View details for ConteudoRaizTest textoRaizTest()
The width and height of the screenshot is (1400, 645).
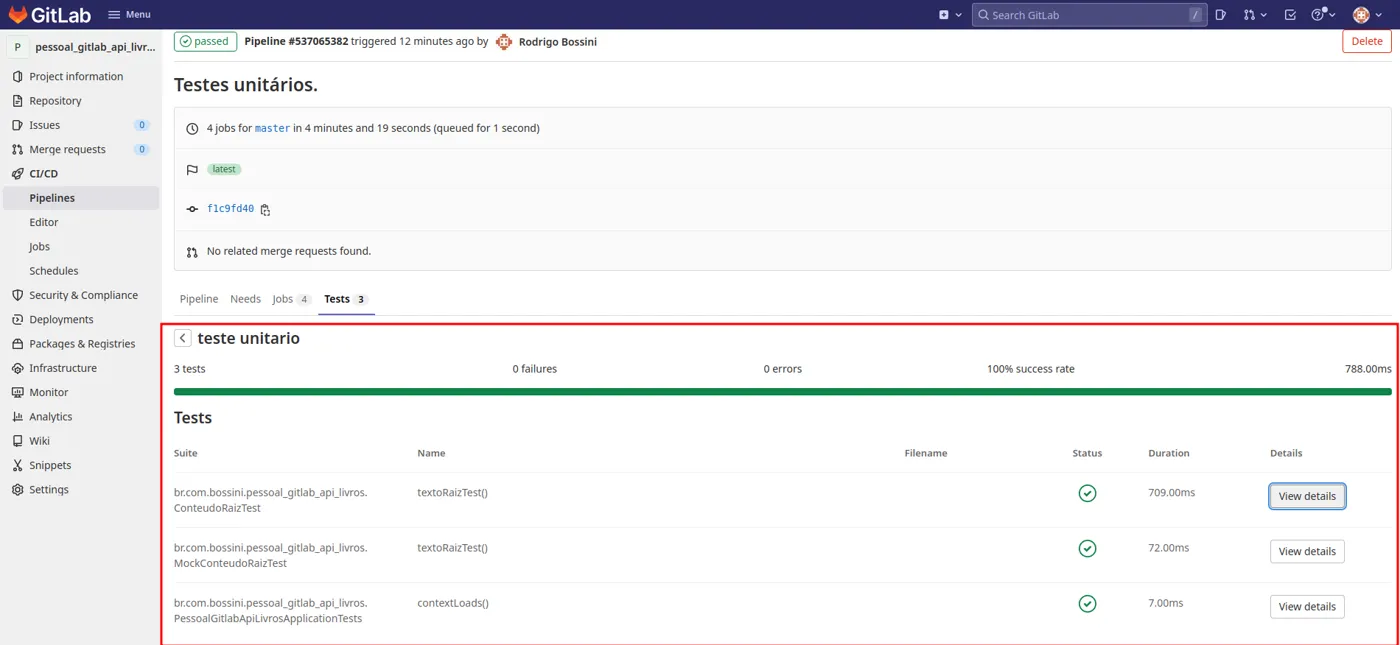[1307, 496]
